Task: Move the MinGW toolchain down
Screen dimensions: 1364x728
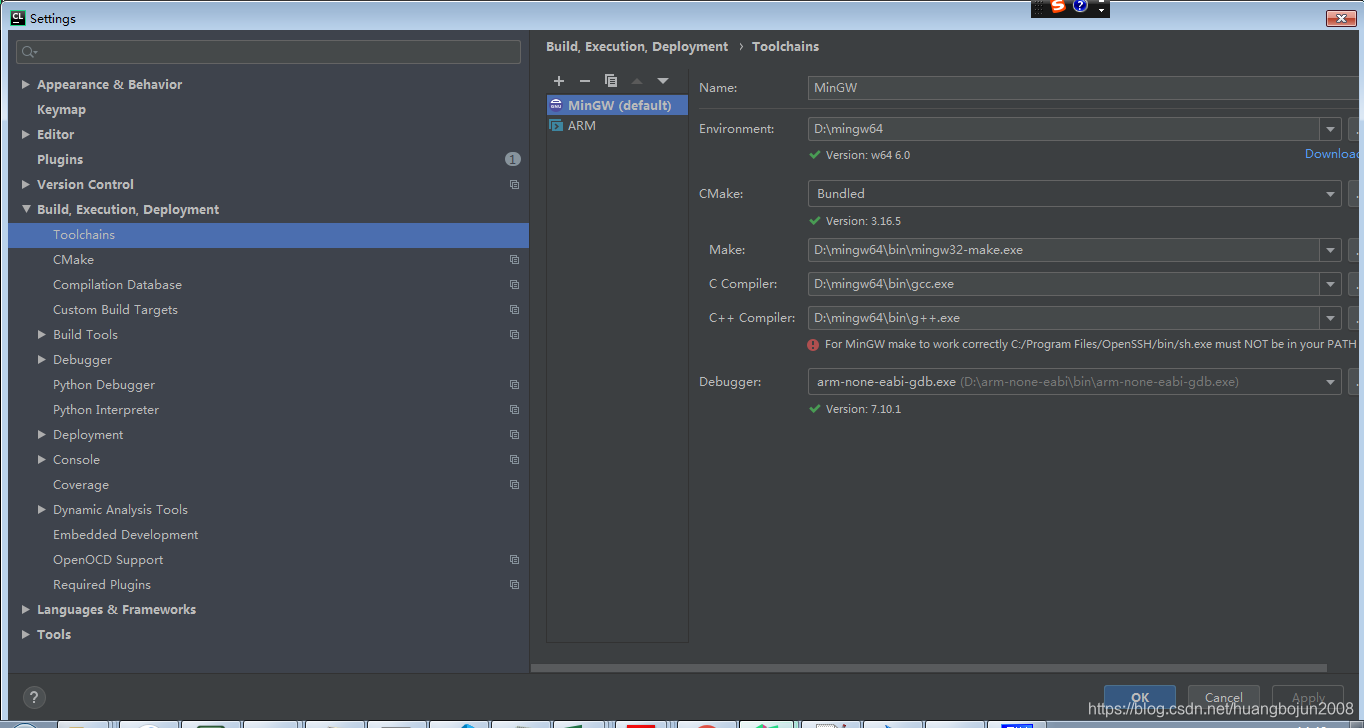Action: point(663,80)
